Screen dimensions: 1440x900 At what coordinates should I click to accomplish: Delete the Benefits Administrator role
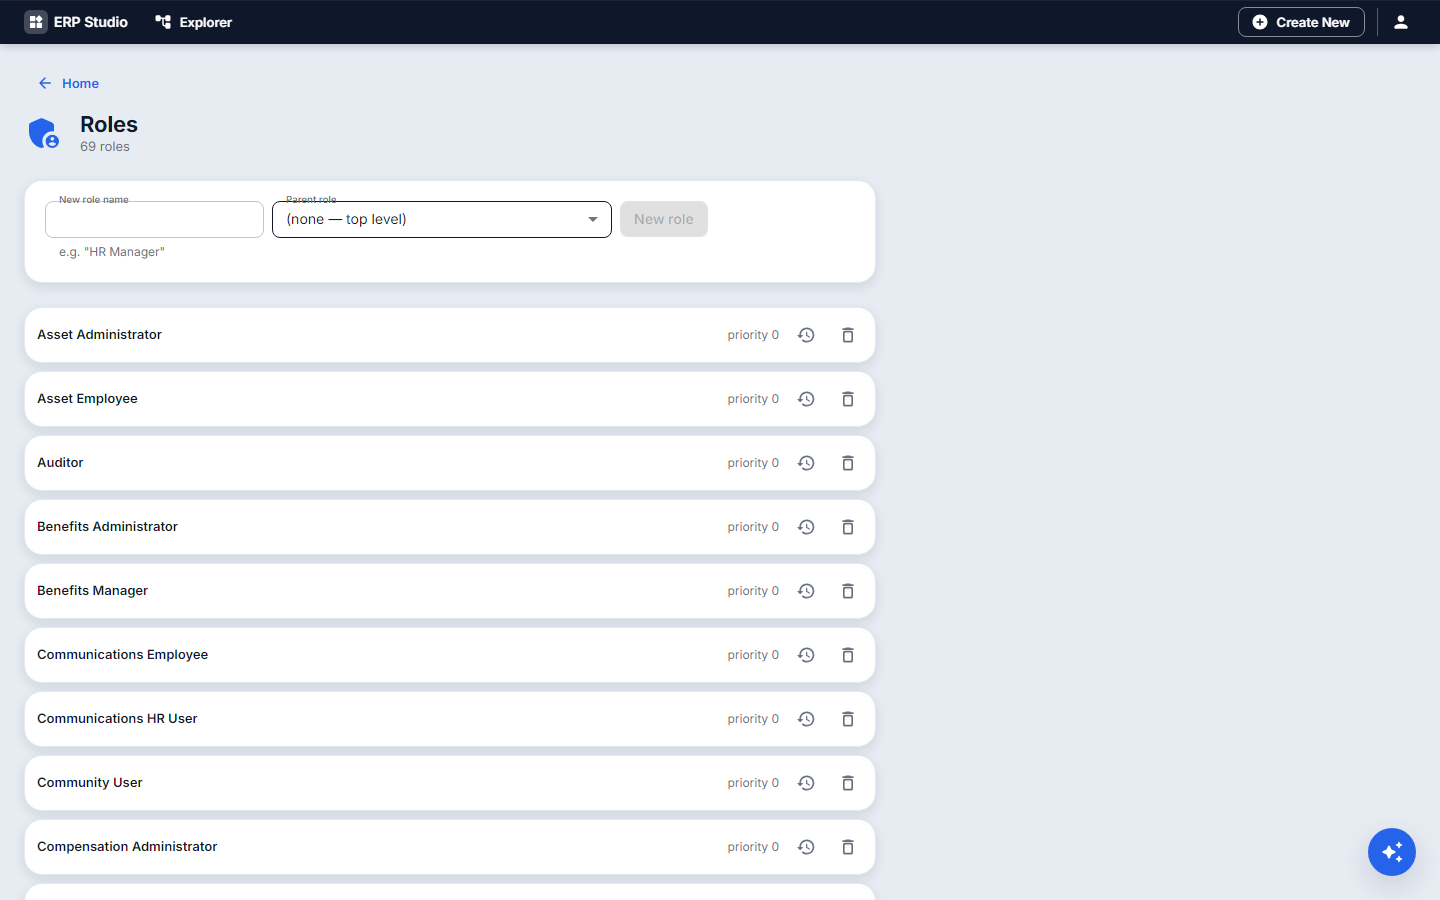click(848, 527)
